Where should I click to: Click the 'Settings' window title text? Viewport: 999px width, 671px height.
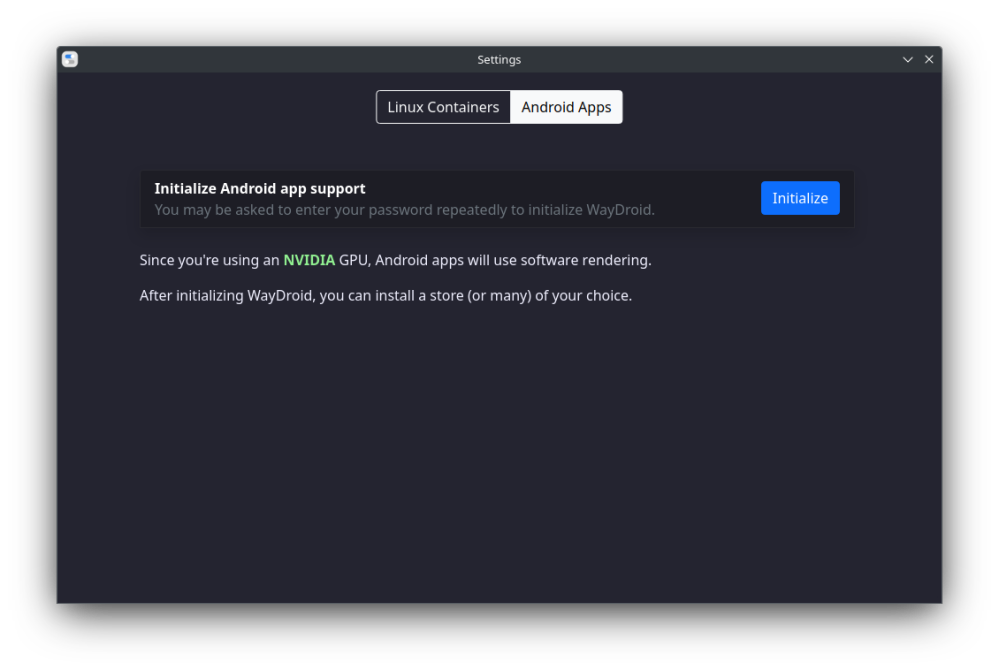click(x=499, y=60)
